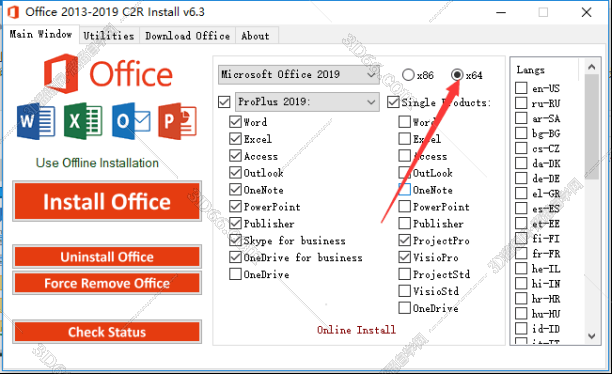
Task: Click the Force Remove Office button
Action: (107, 283)
